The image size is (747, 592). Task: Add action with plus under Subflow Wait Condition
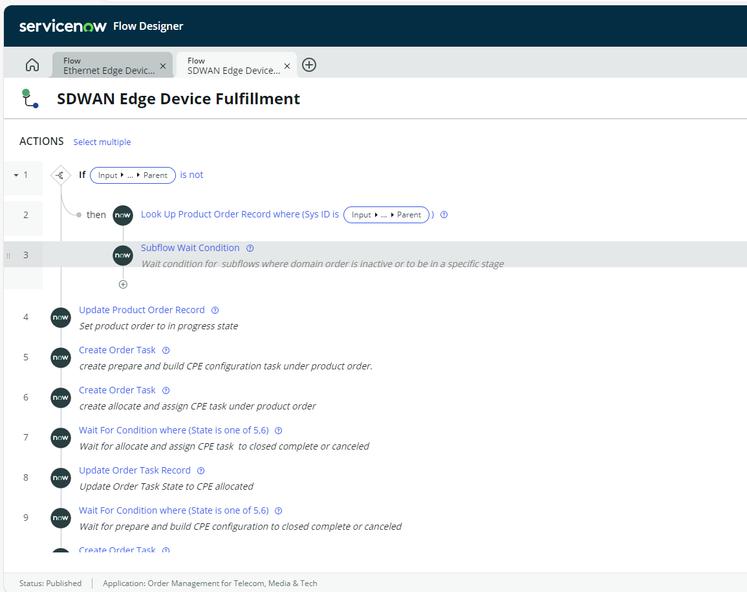pos(123,284)
